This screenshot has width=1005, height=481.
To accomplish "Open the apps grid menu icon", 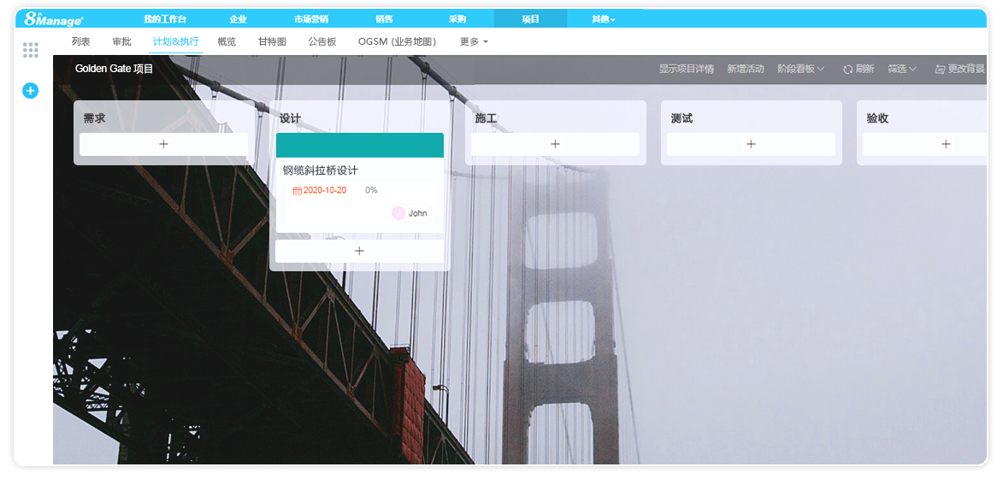I will point(30,50).
